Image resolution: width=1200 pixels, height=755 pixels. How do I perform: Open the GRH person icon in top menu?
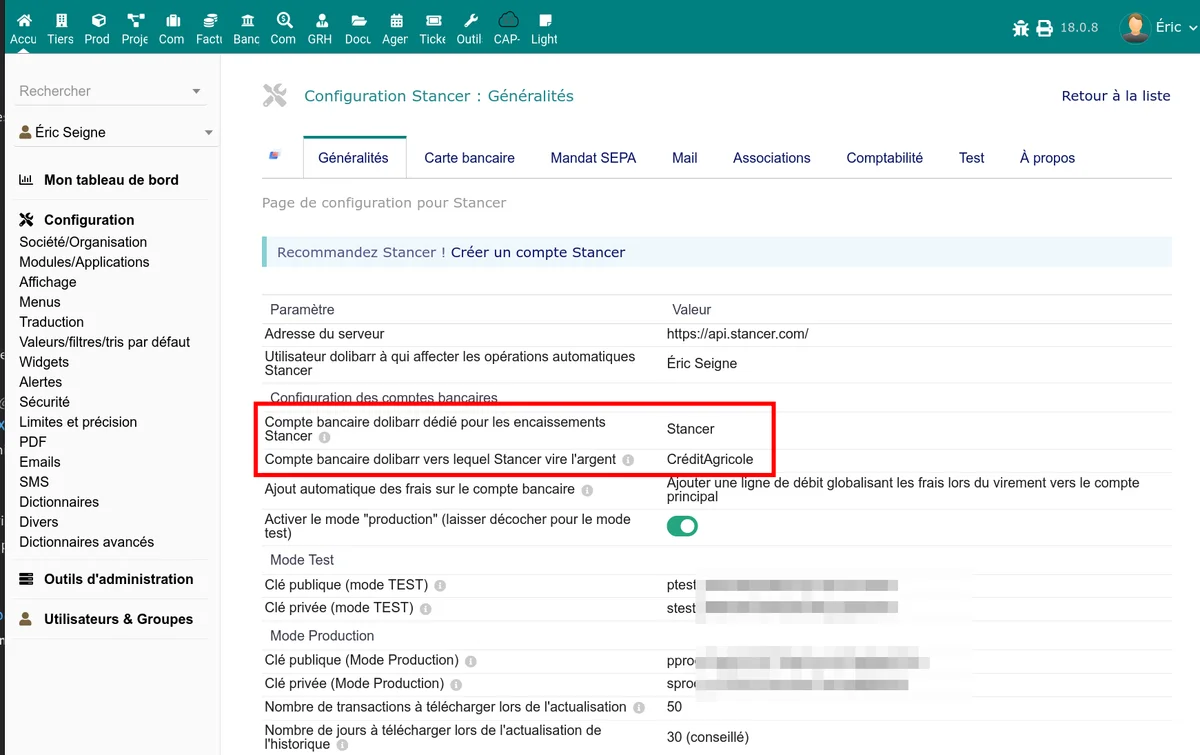[x=321, y=20]
